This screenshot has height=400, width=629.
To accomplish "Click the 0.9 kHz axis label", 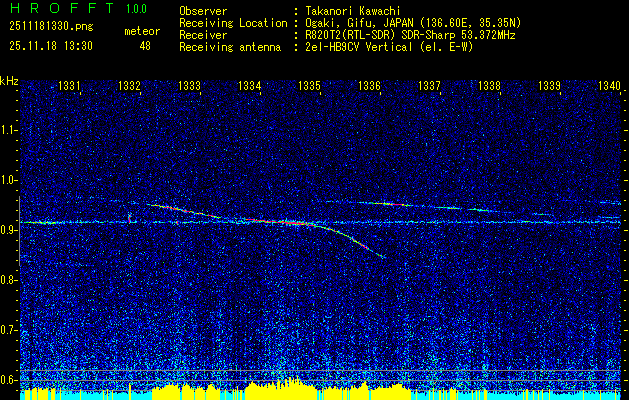I will (x=8, y=230).
